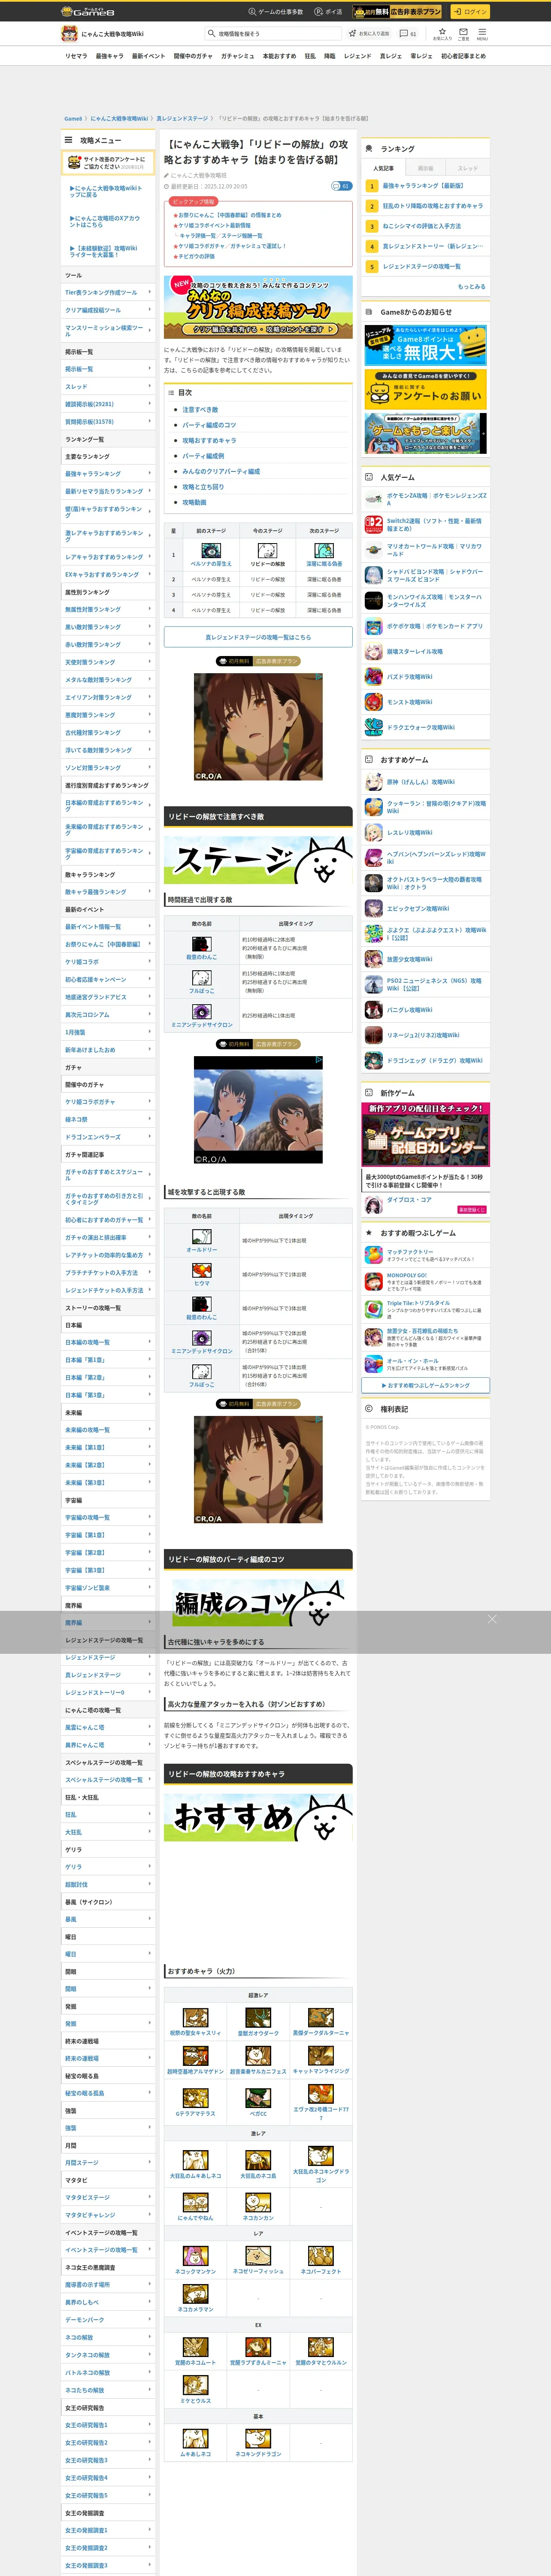Jump to 攻略動画 in the table of contents
The height and width of the screenshot is (2576, 551).
194,502
